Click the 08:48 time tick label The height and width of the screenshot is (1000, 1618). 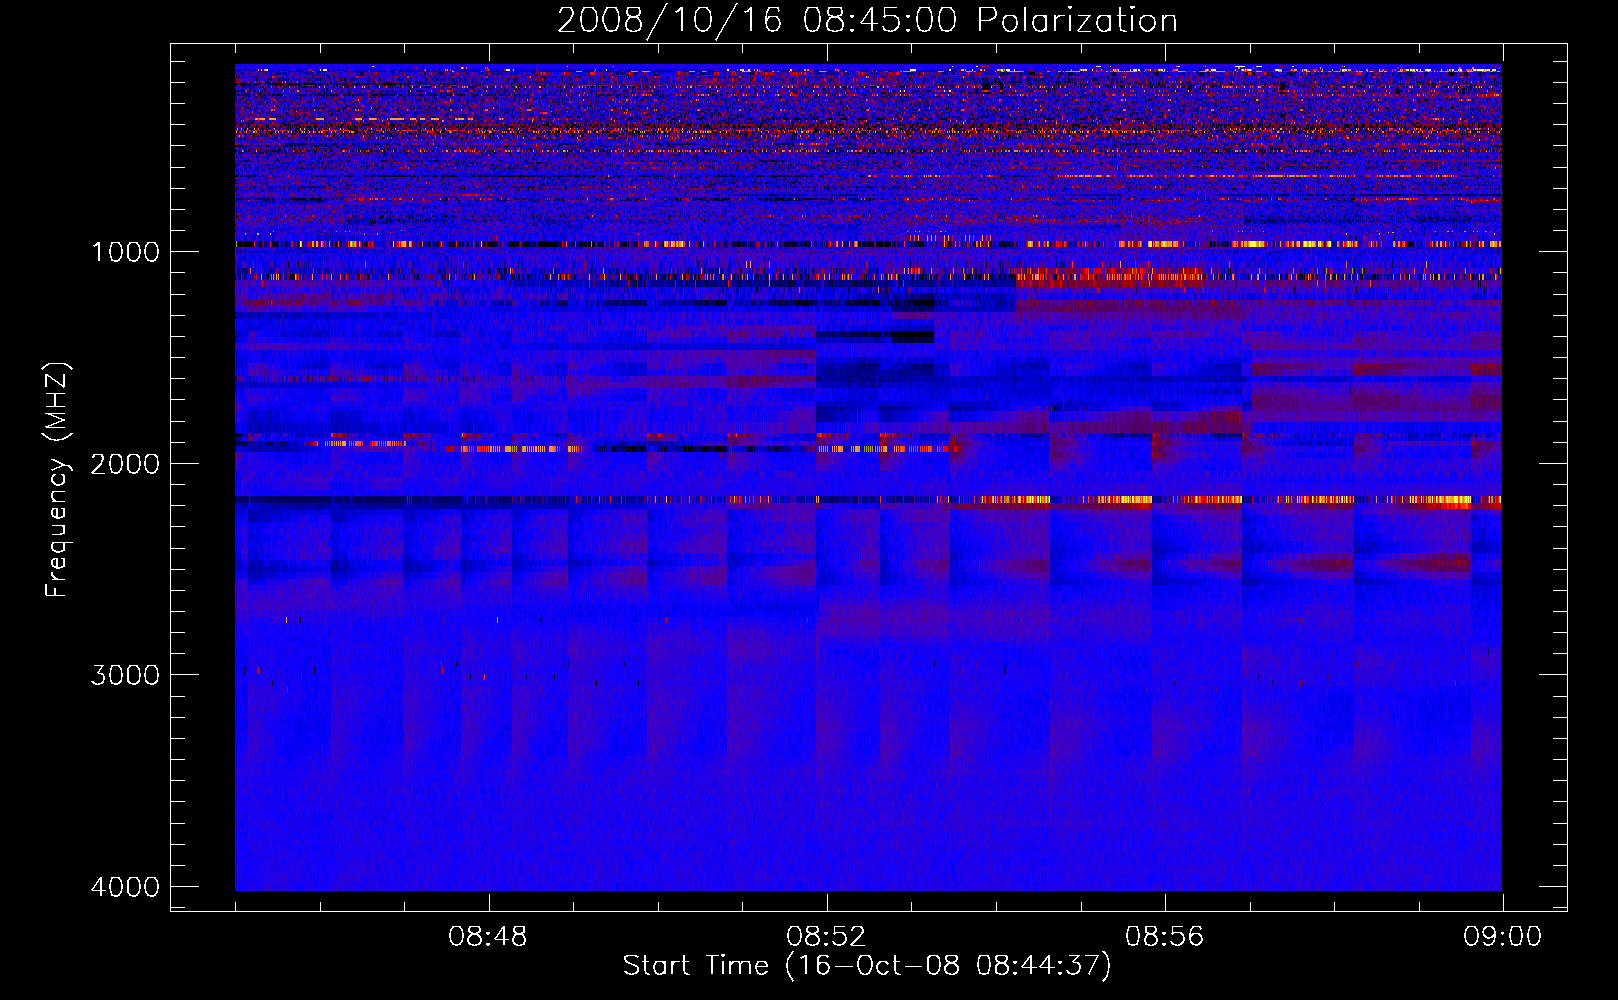[x=488, y=937]
